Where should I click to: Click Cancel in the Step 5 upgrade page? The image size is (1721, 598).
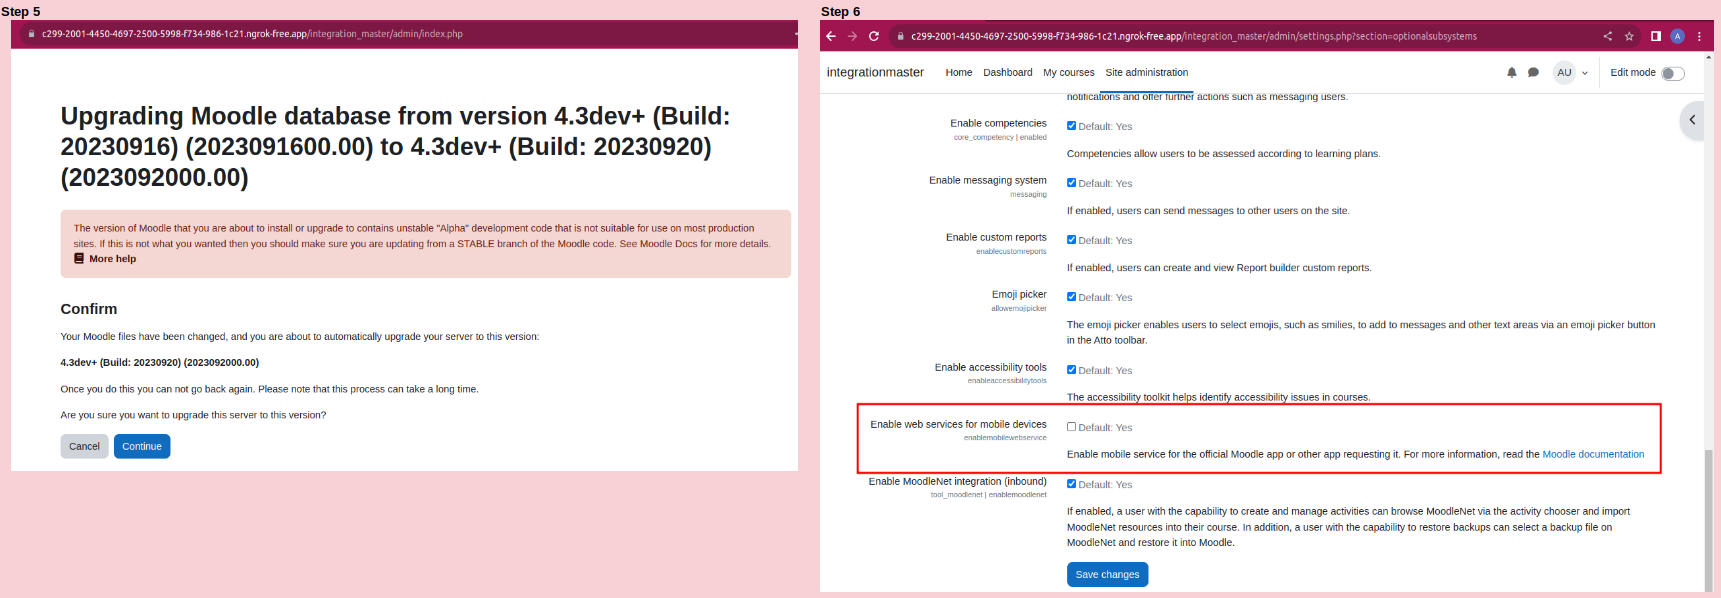pyautogui.click(x=84, y=446)
